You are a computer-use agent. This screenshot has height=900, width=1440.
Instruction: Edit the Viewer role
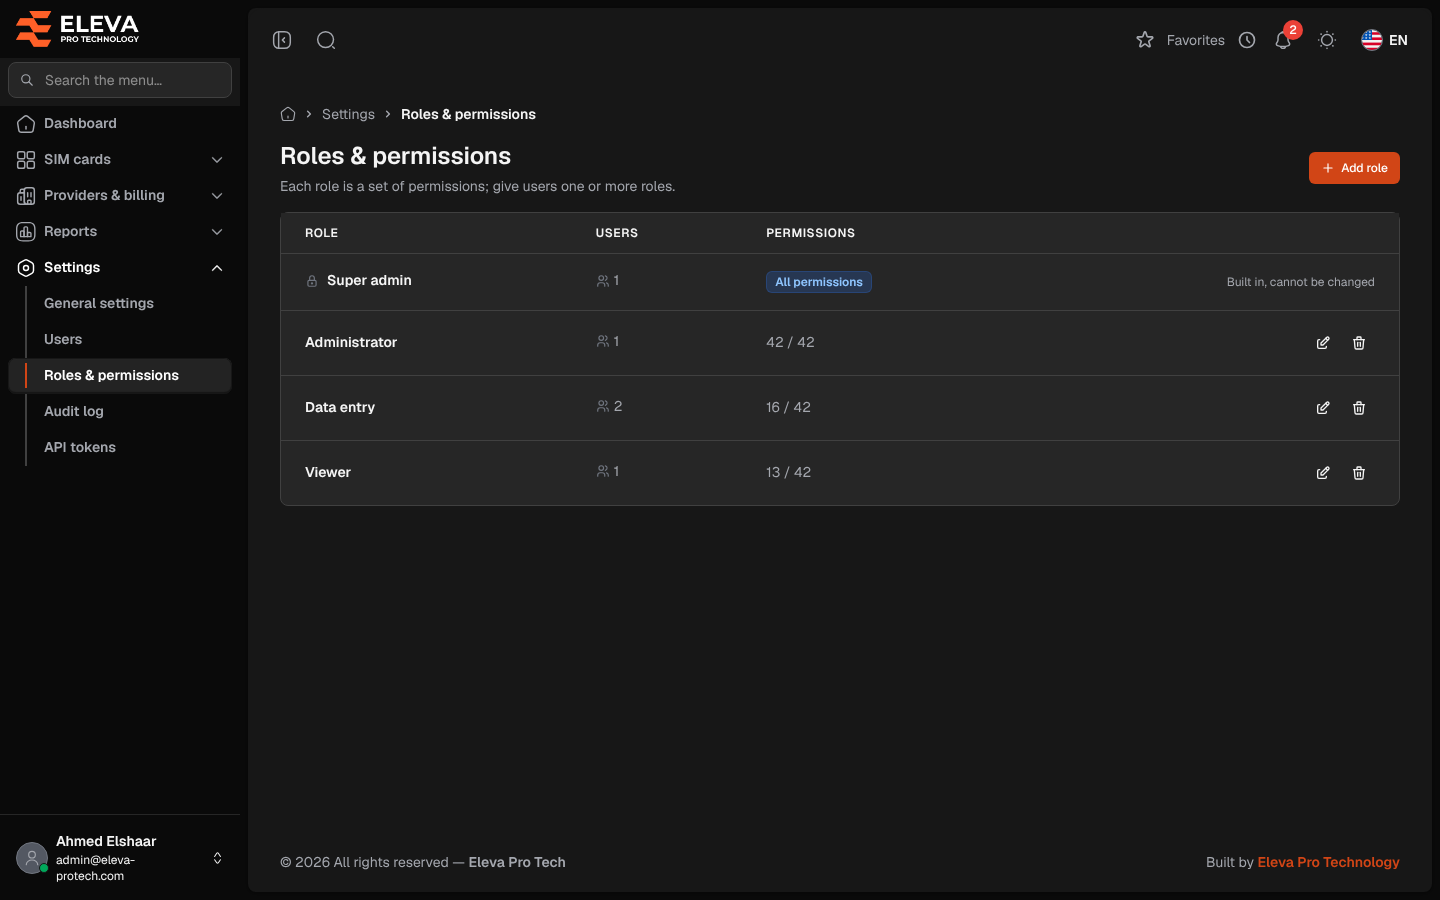click(1323, 473)
